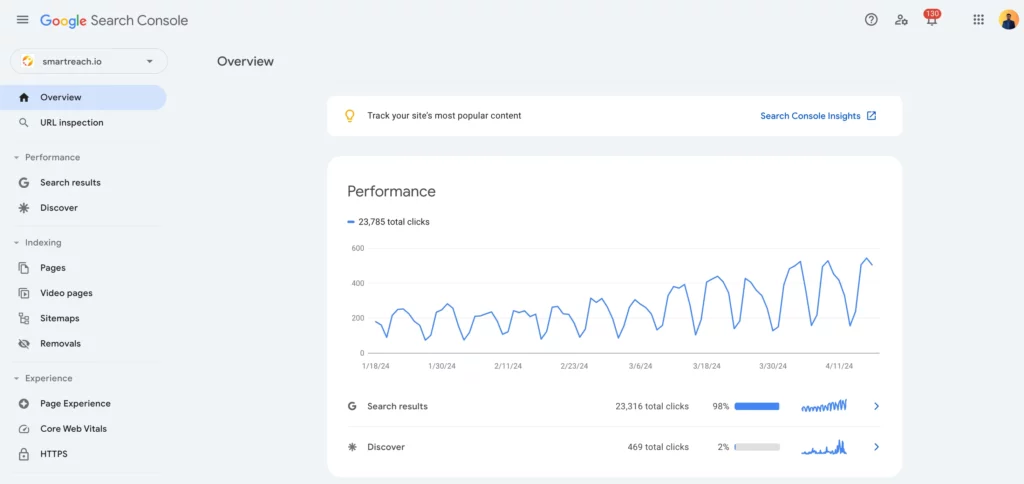
Task: Click the lightbulb tip icon
Action: pos(349,116)
